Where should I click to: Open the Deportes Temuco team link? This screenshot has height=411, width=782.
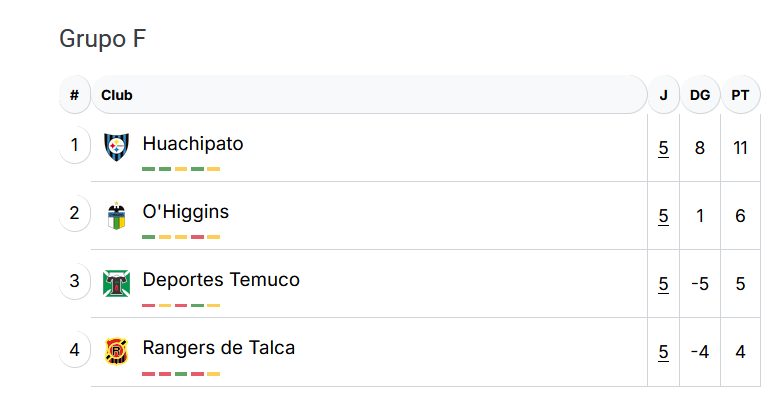click(221, 280)
